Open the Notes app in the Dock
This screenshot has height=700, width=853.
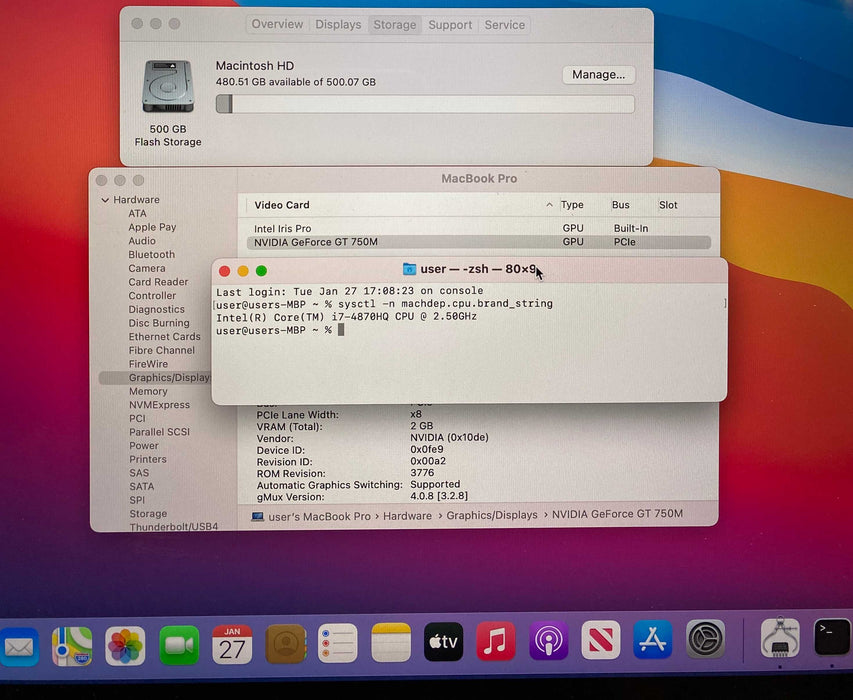point(391,643)
